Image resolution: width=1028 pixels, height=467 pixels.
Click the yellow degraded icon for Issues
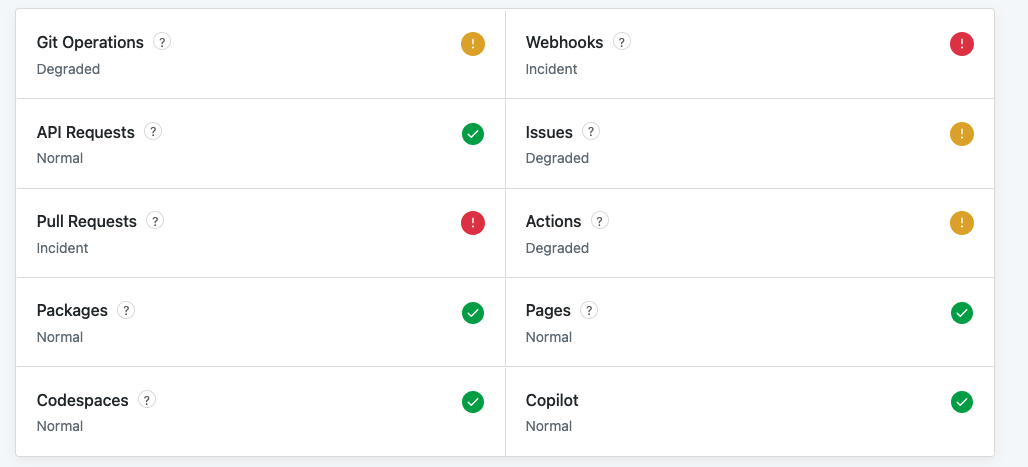point(962,134)
